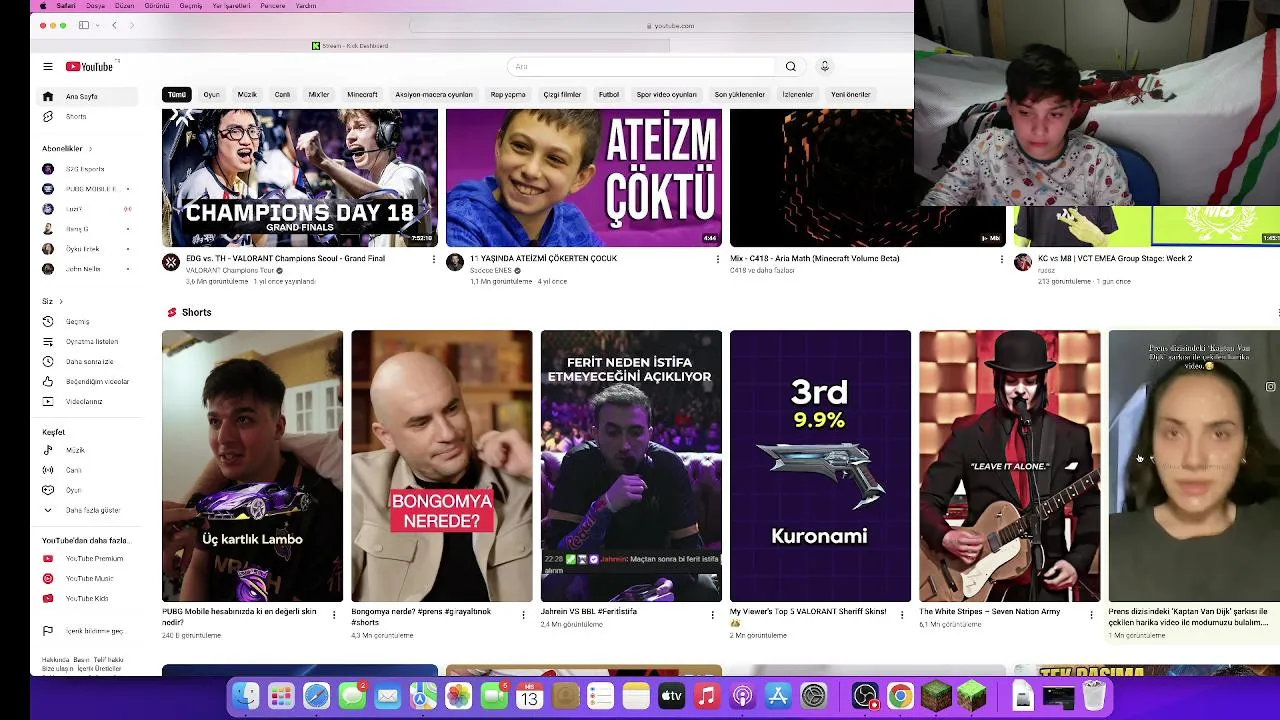Image resolution: width=1280 pixels, height=720 pixels.
Task: Click Stream - Kick Dashboard Safari tab
Action: pos(350,46)
